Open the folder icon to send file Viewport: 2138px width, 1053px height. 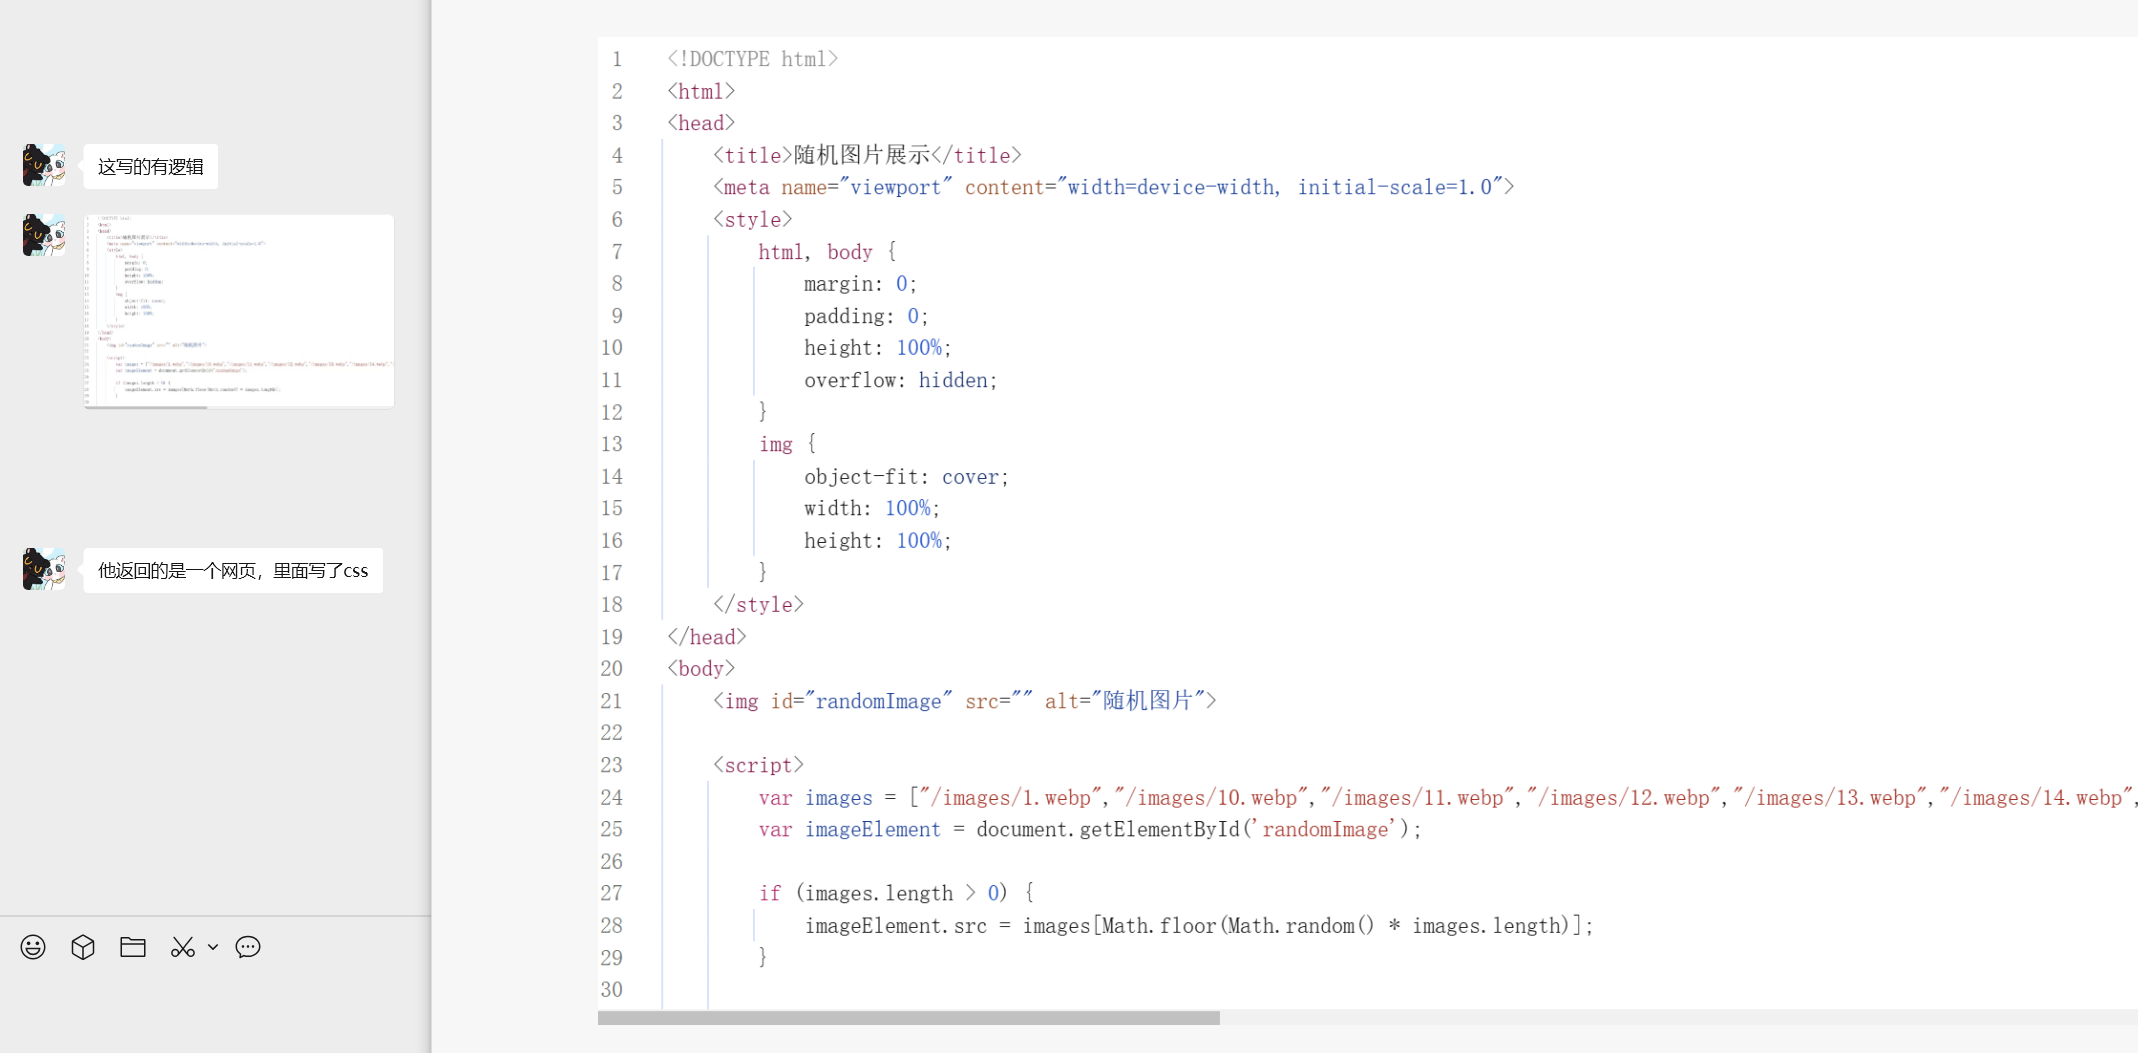point(133,947)
